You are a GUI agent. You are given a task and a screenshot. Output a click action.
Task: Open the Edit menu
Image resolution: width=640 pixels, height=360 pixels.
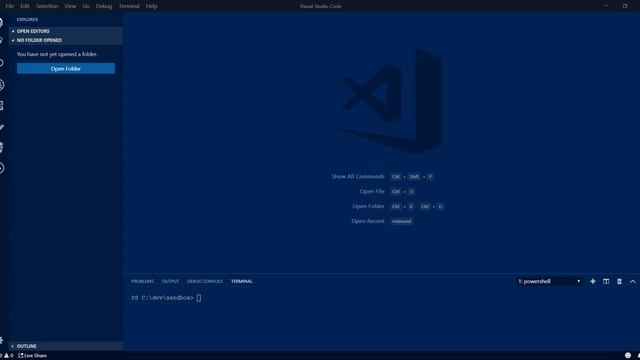coord(25,6)
